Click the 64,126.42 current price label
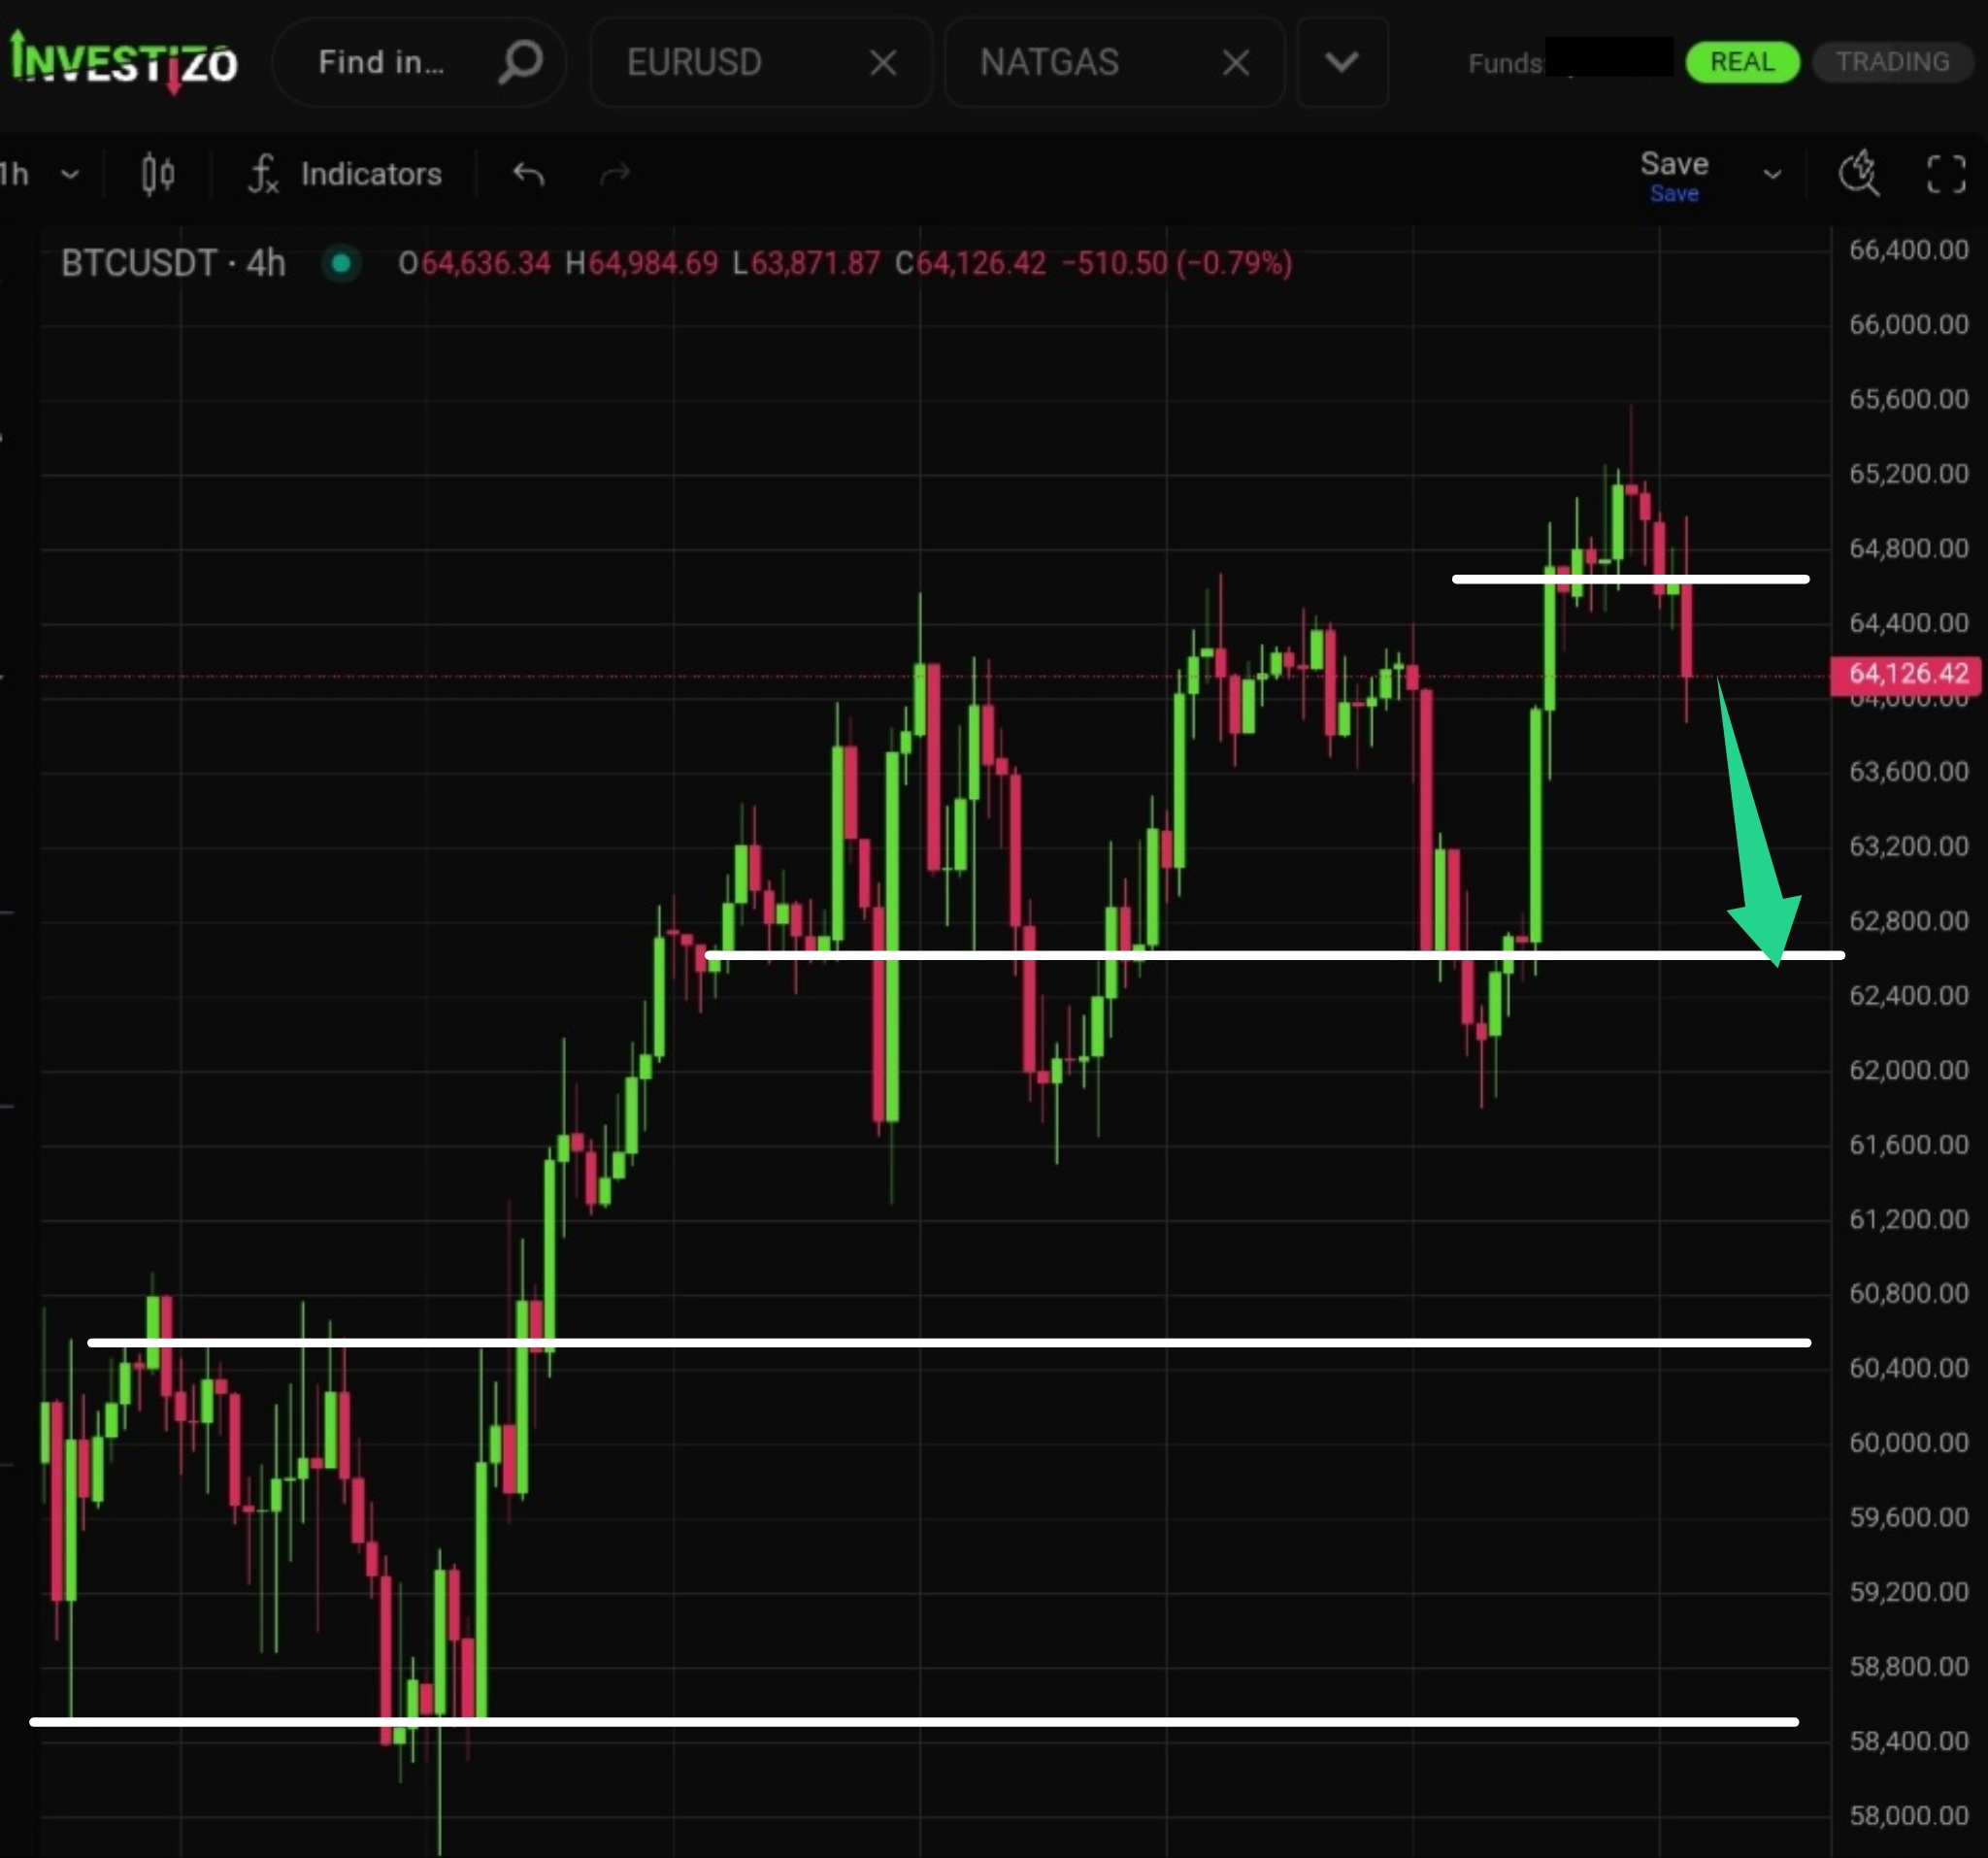 tap(1906, 674)
